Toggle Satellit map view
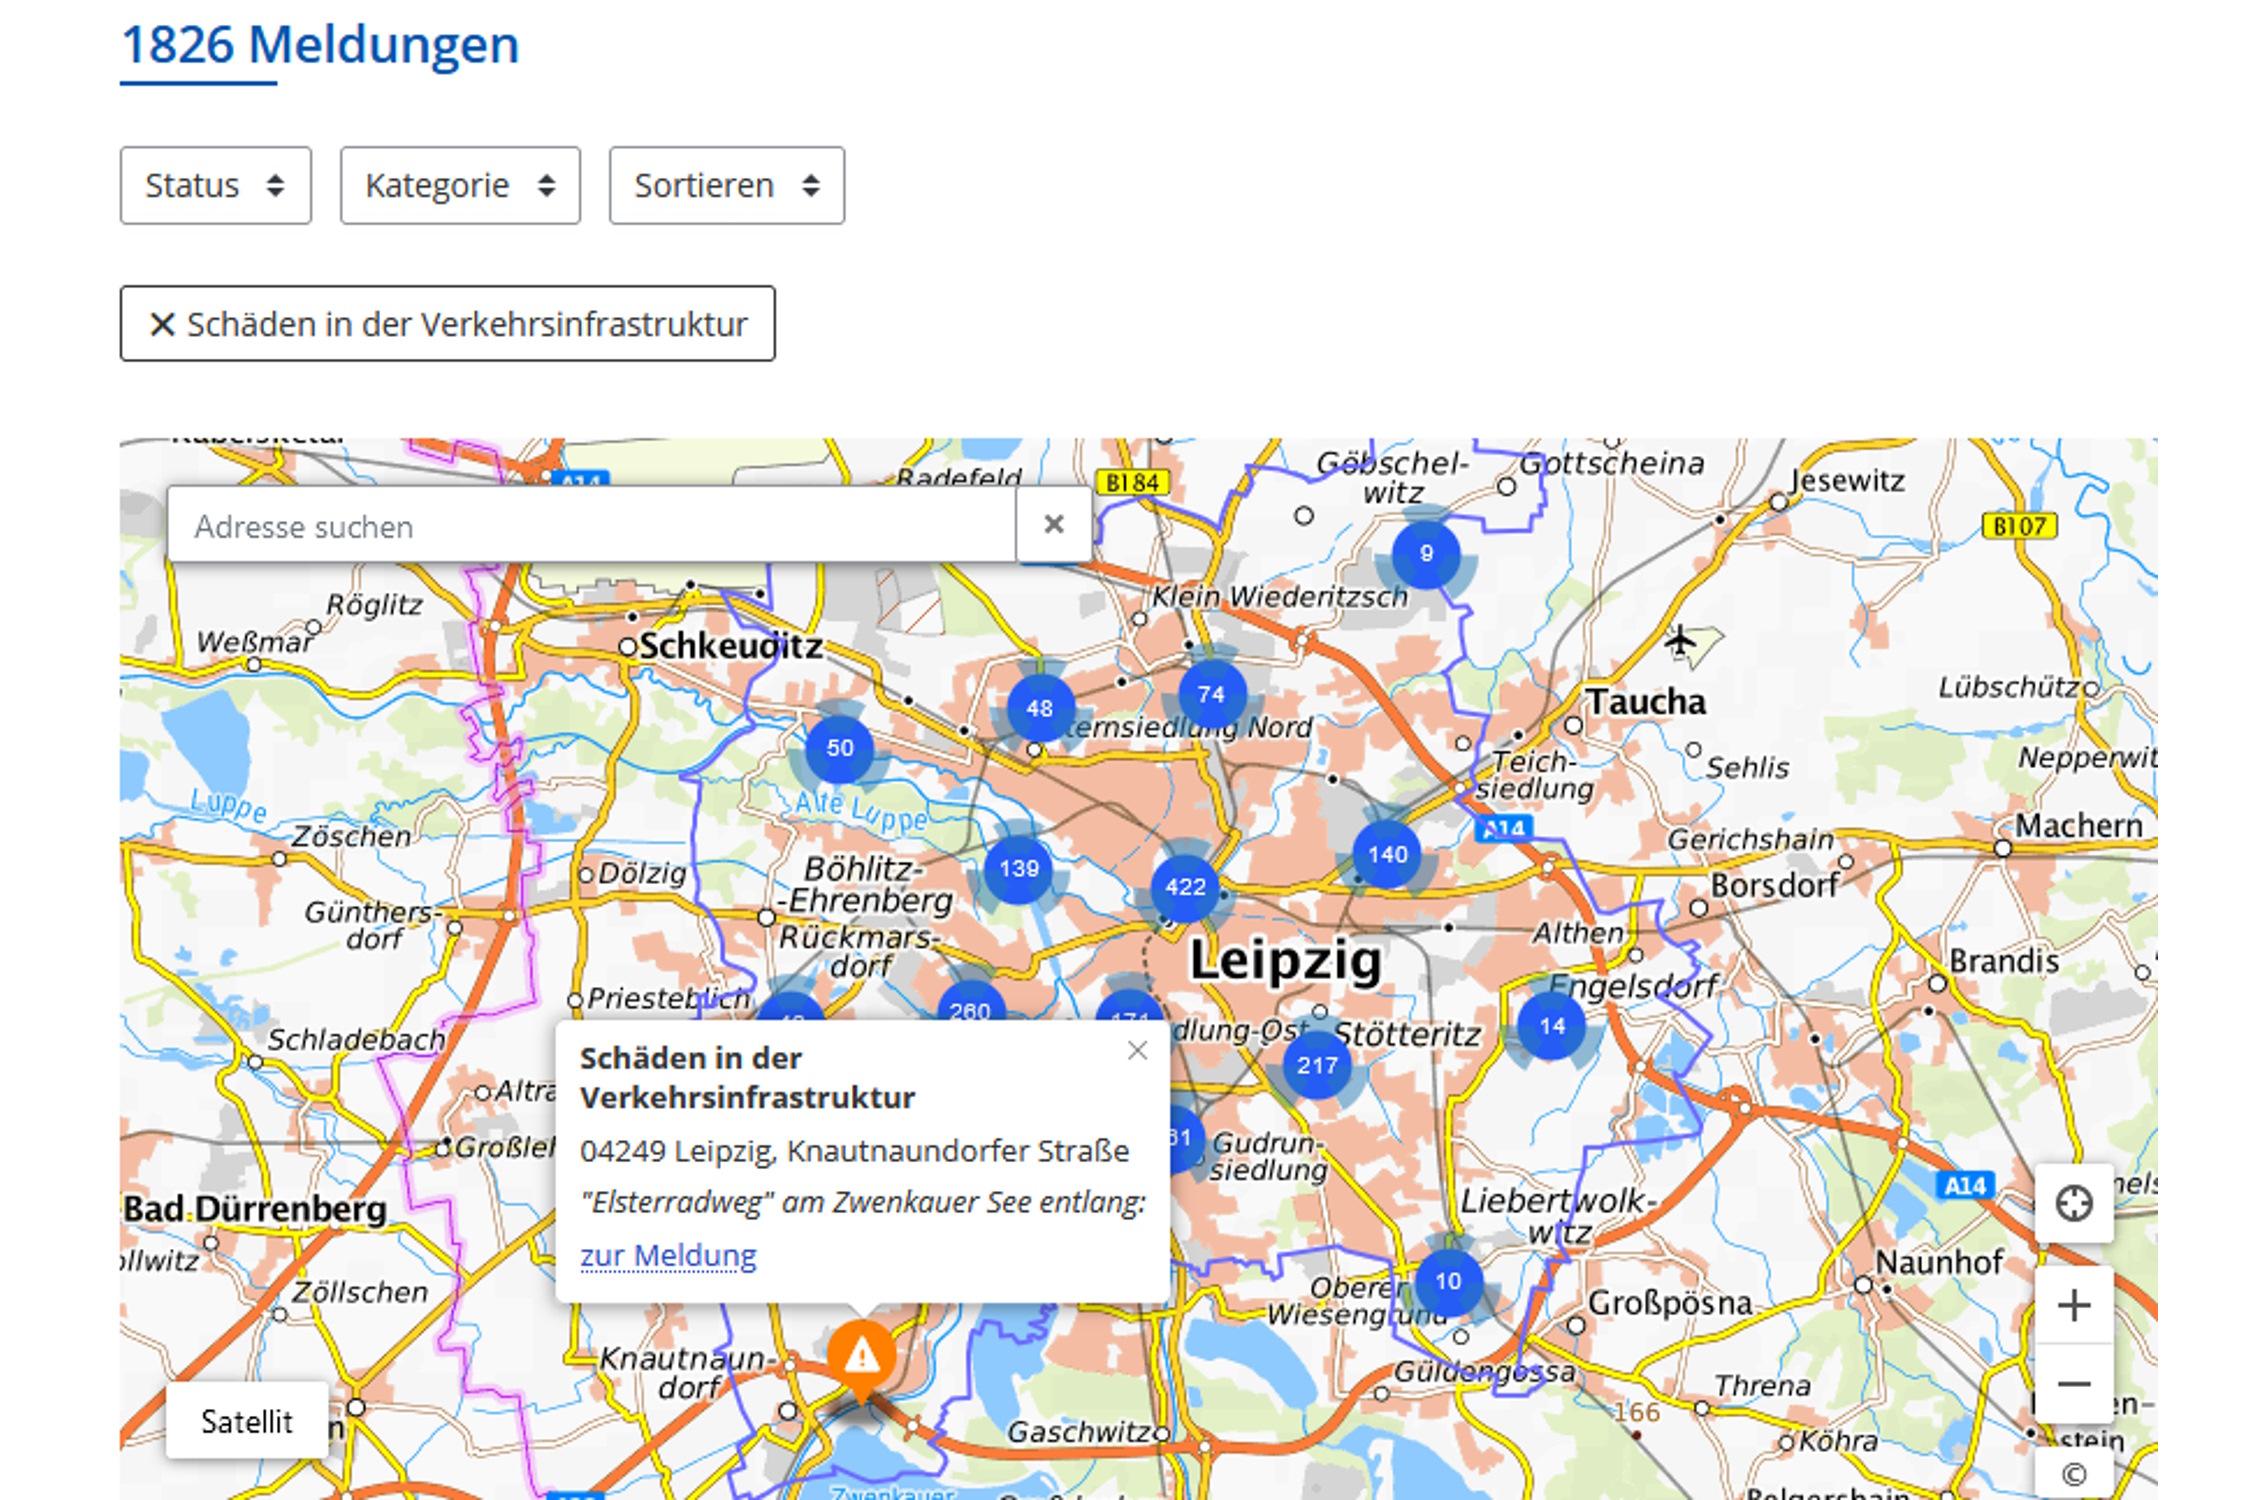This screenshot has height=1500, width=2250. point(246,1421)
